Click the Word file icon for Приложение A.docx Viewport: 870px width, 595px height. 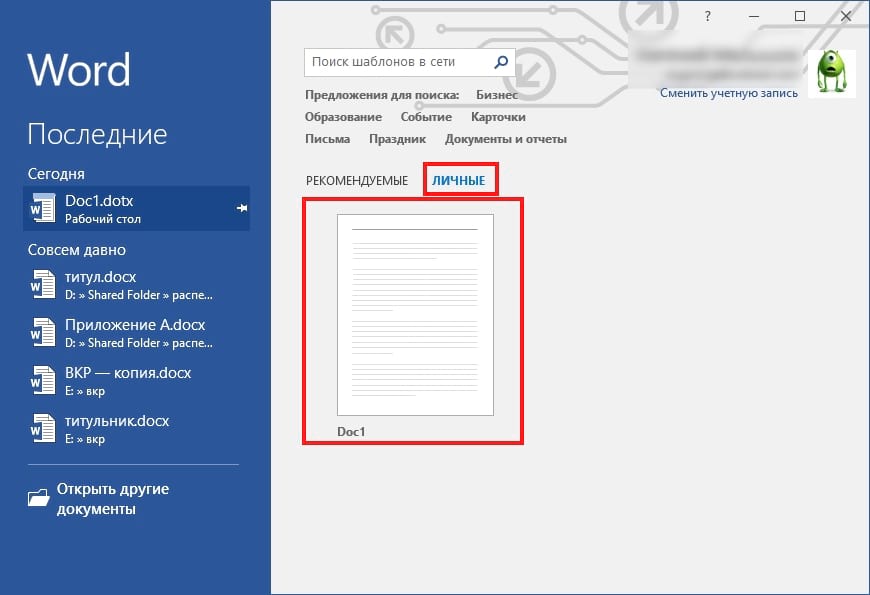tap(42, 333)
